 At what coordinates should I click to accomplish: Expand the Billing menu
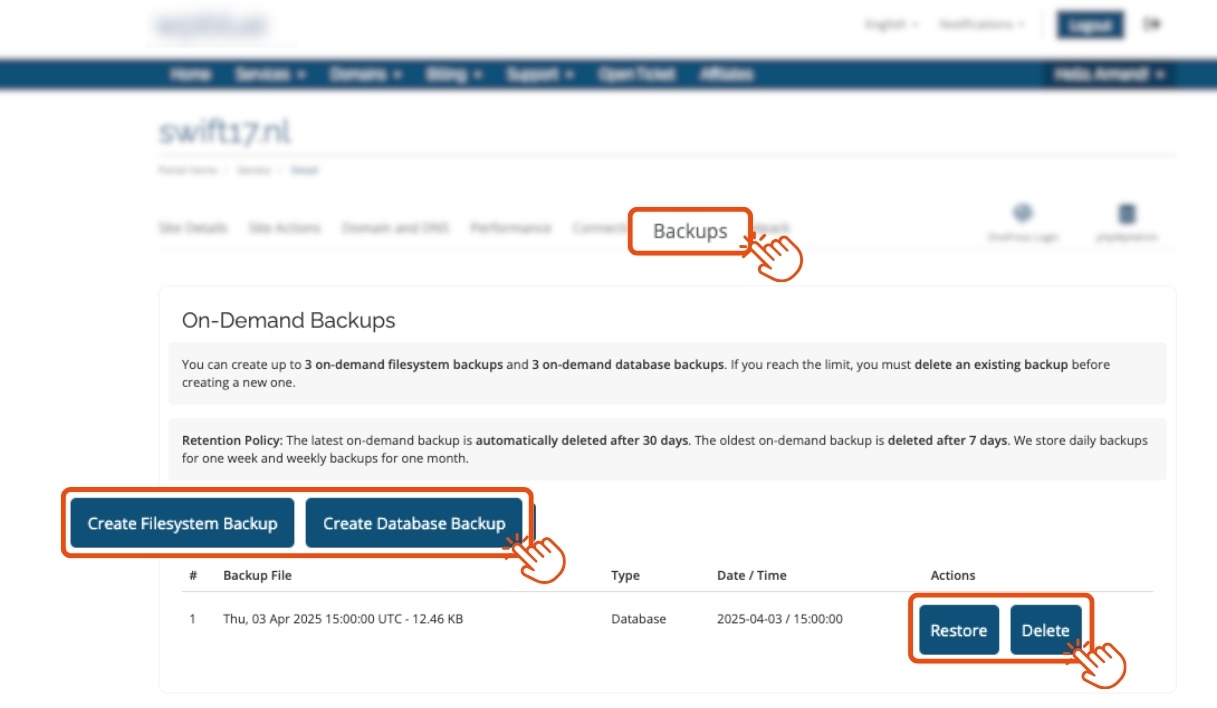pyautogui.click(x=454, y=75)
